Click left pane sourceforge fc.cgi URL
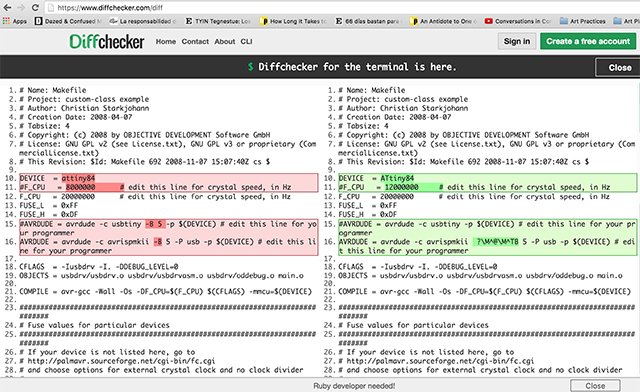This screenshot has width=640, height=392. pyautogui.click(x=121, y=361)
